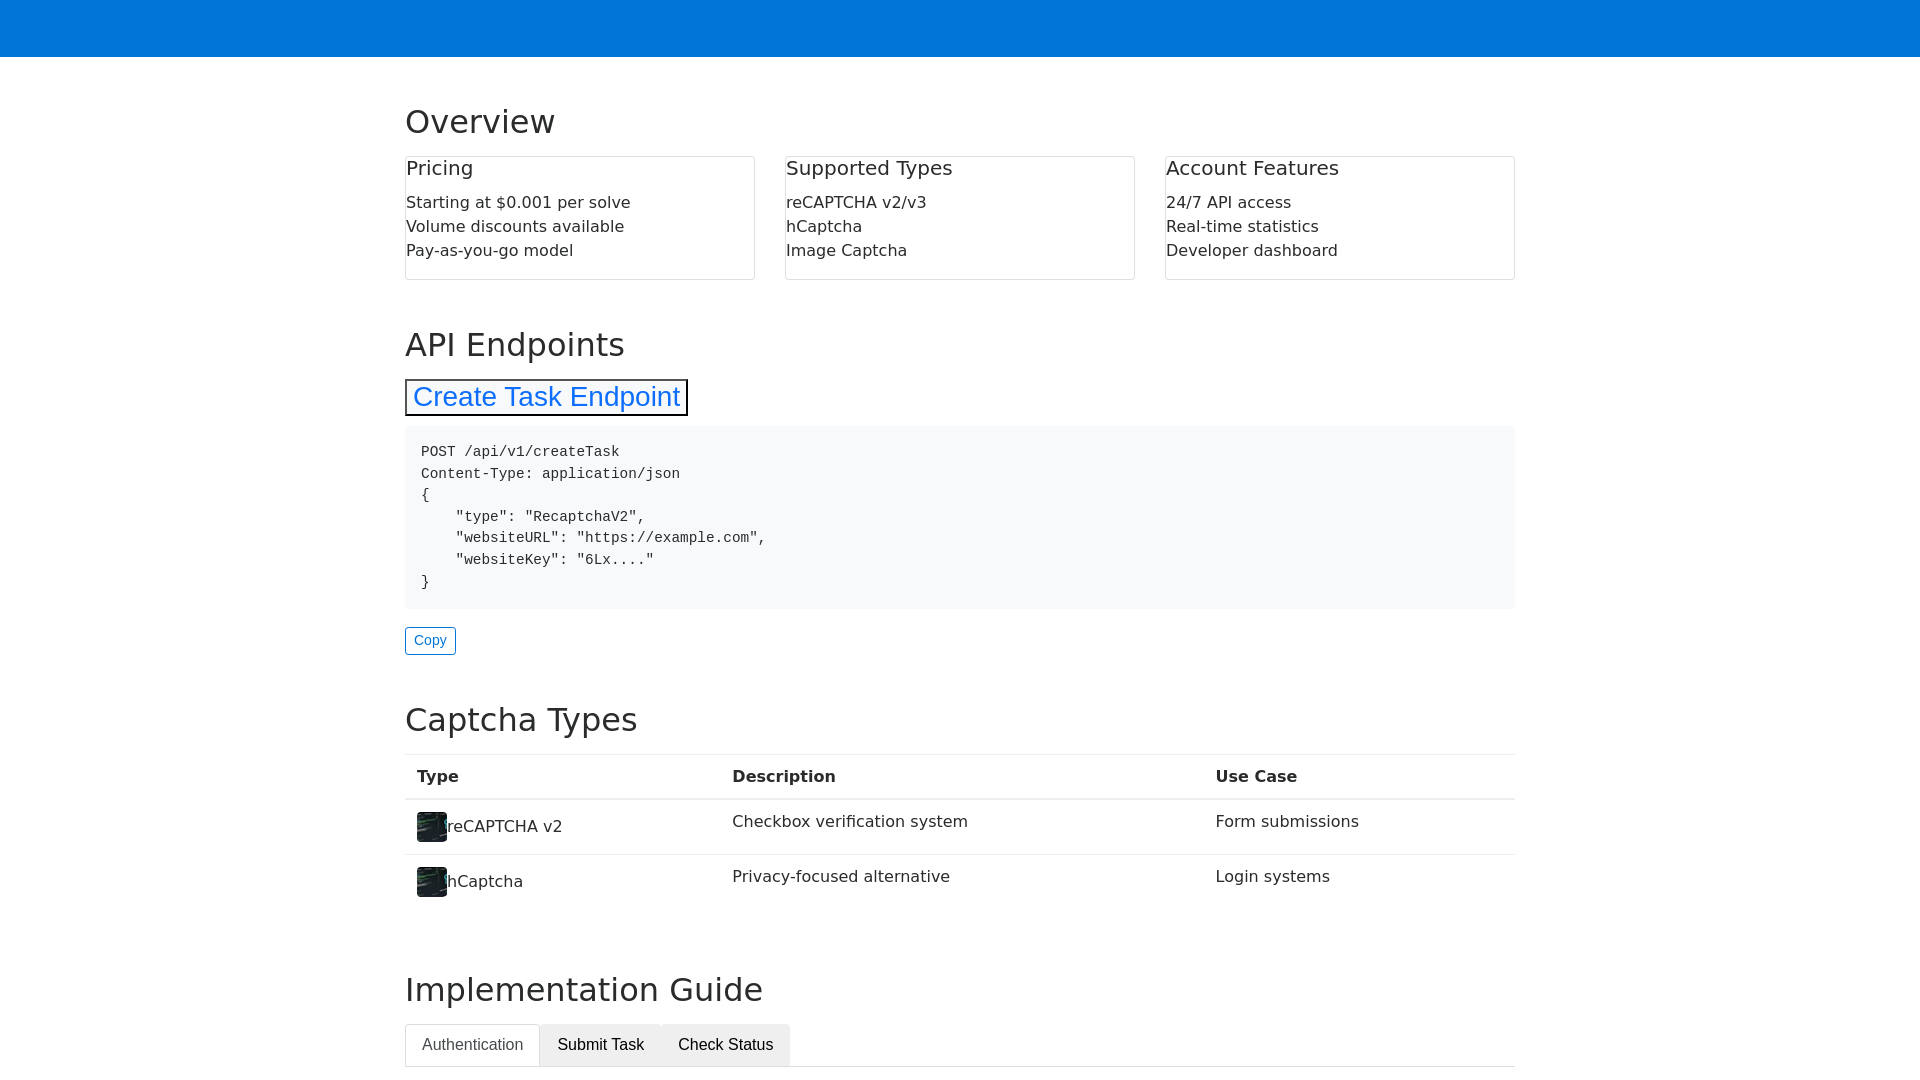Click the Overview section heading
The width and height of the screenshot is (1920, 1080).
[x=480, y=121]
